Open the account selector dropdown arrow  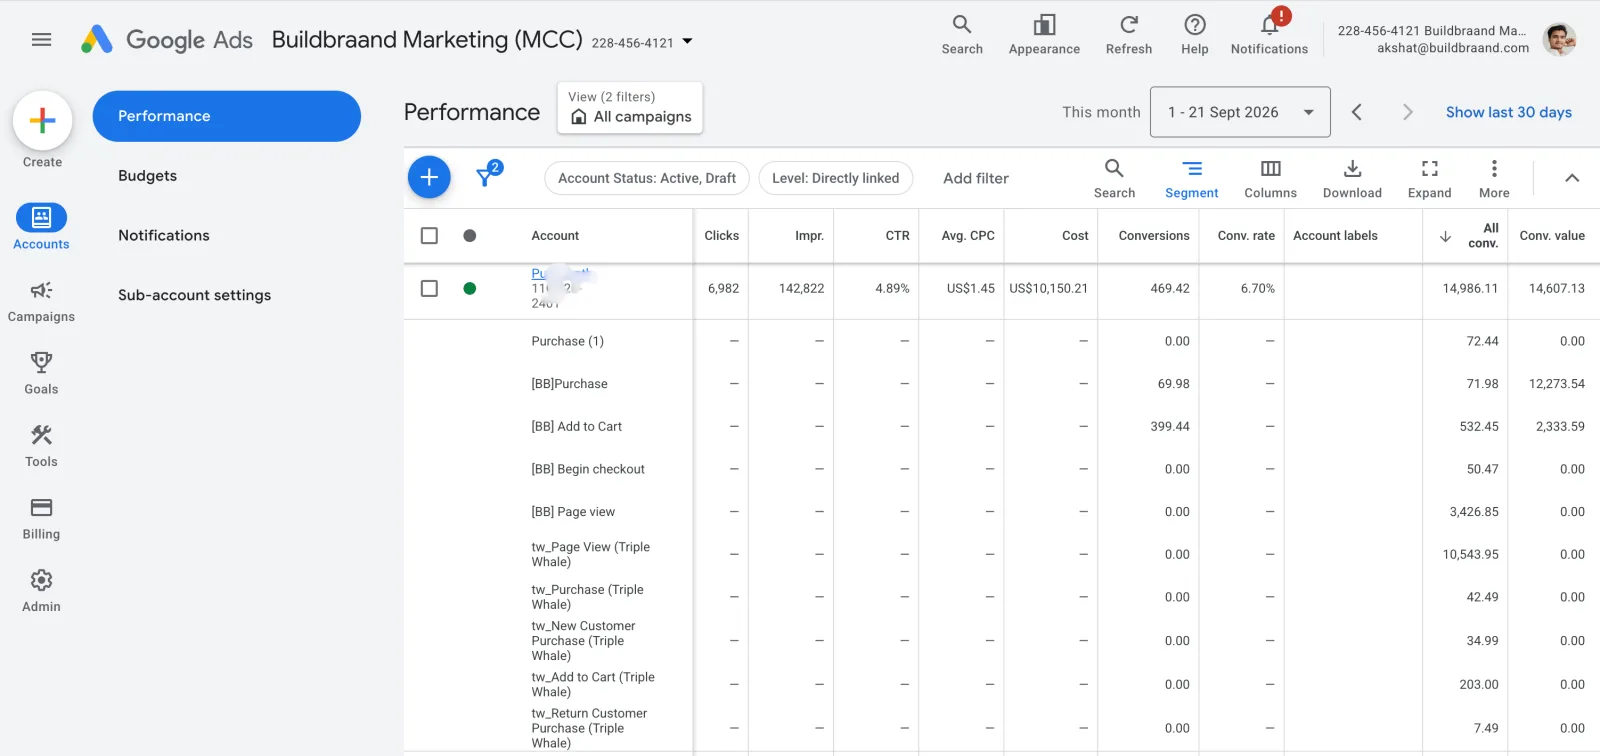[x=687, y=42]
